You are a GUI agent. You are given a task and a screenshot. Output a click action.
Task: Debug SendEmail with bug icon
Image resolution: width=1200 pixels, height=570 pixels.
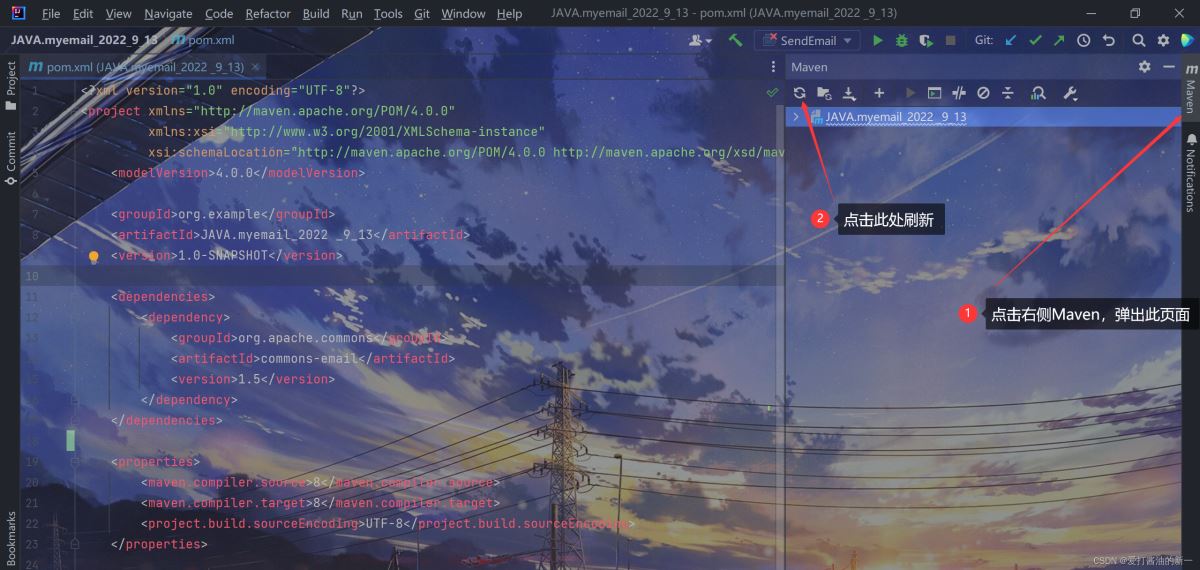pos(902,40)
